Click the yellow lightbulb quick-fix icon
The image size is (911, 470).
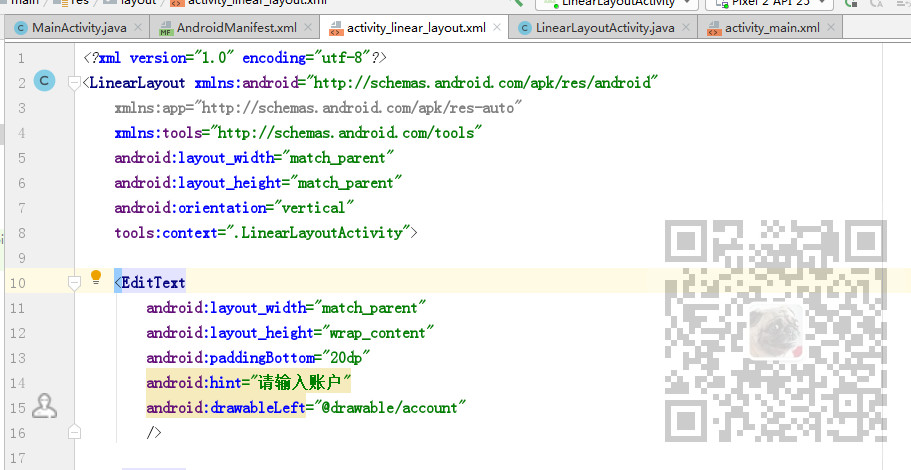(x=96, y=278)
